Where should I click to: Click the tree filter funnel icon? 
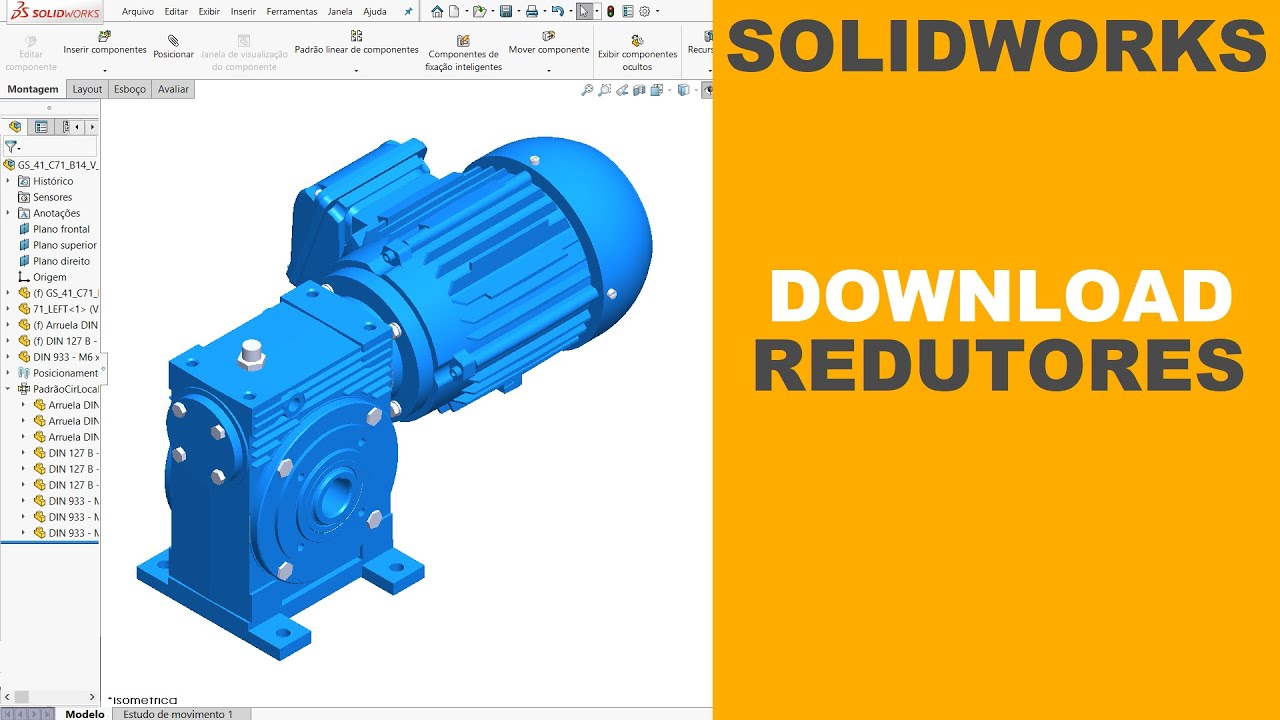point(11,146)
